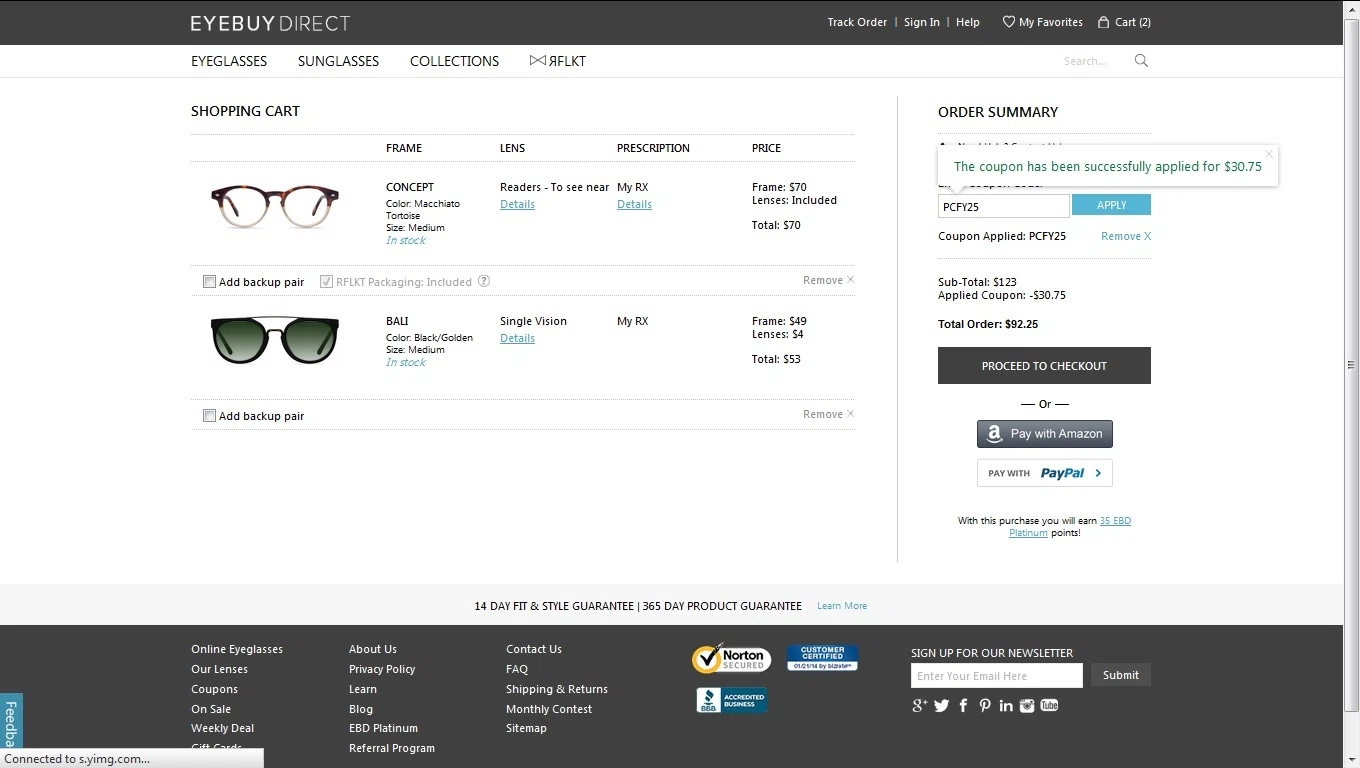
Task: Open the Pinterest social icon
Action: (985, 705)
